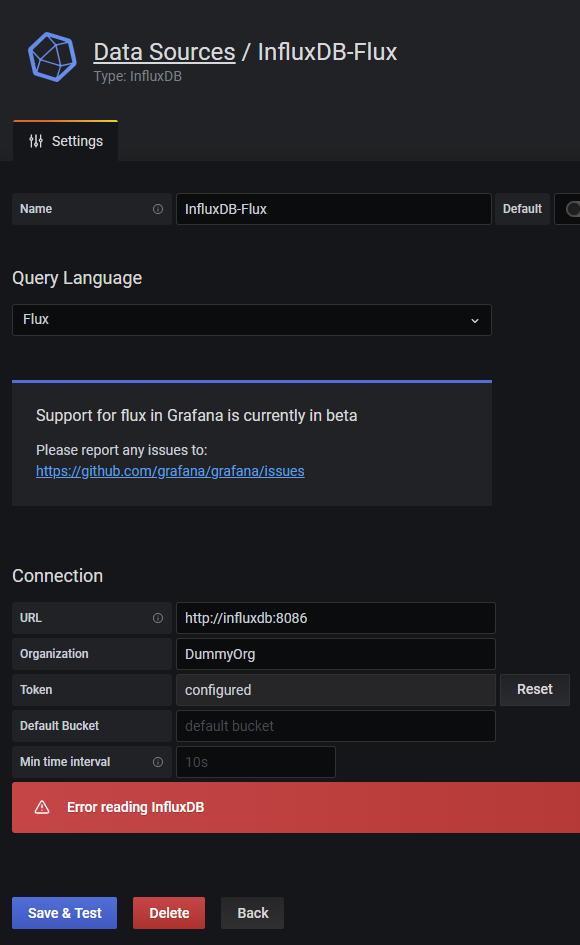Delete this InfluxDB data source
Image resolution: width=580 pixels, height=945 pixels.
point(168,913)
